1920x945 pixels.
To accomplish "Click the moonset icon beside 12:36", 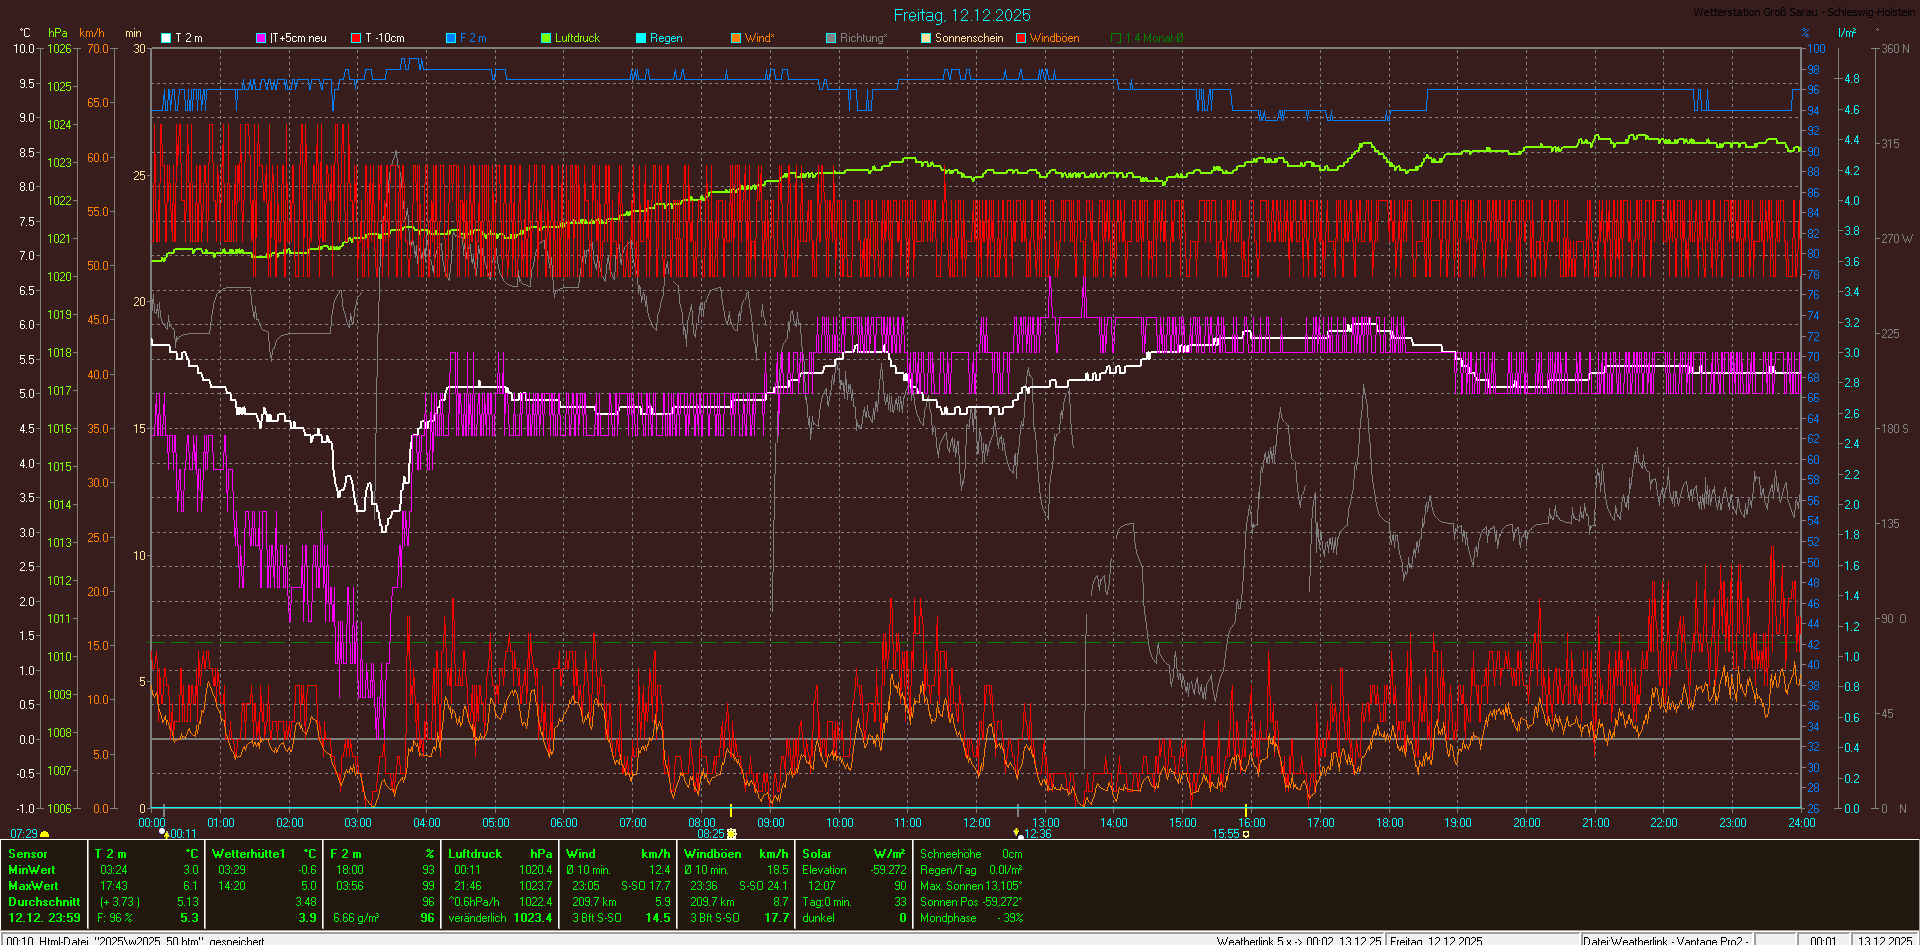I will click(1017, 833).
